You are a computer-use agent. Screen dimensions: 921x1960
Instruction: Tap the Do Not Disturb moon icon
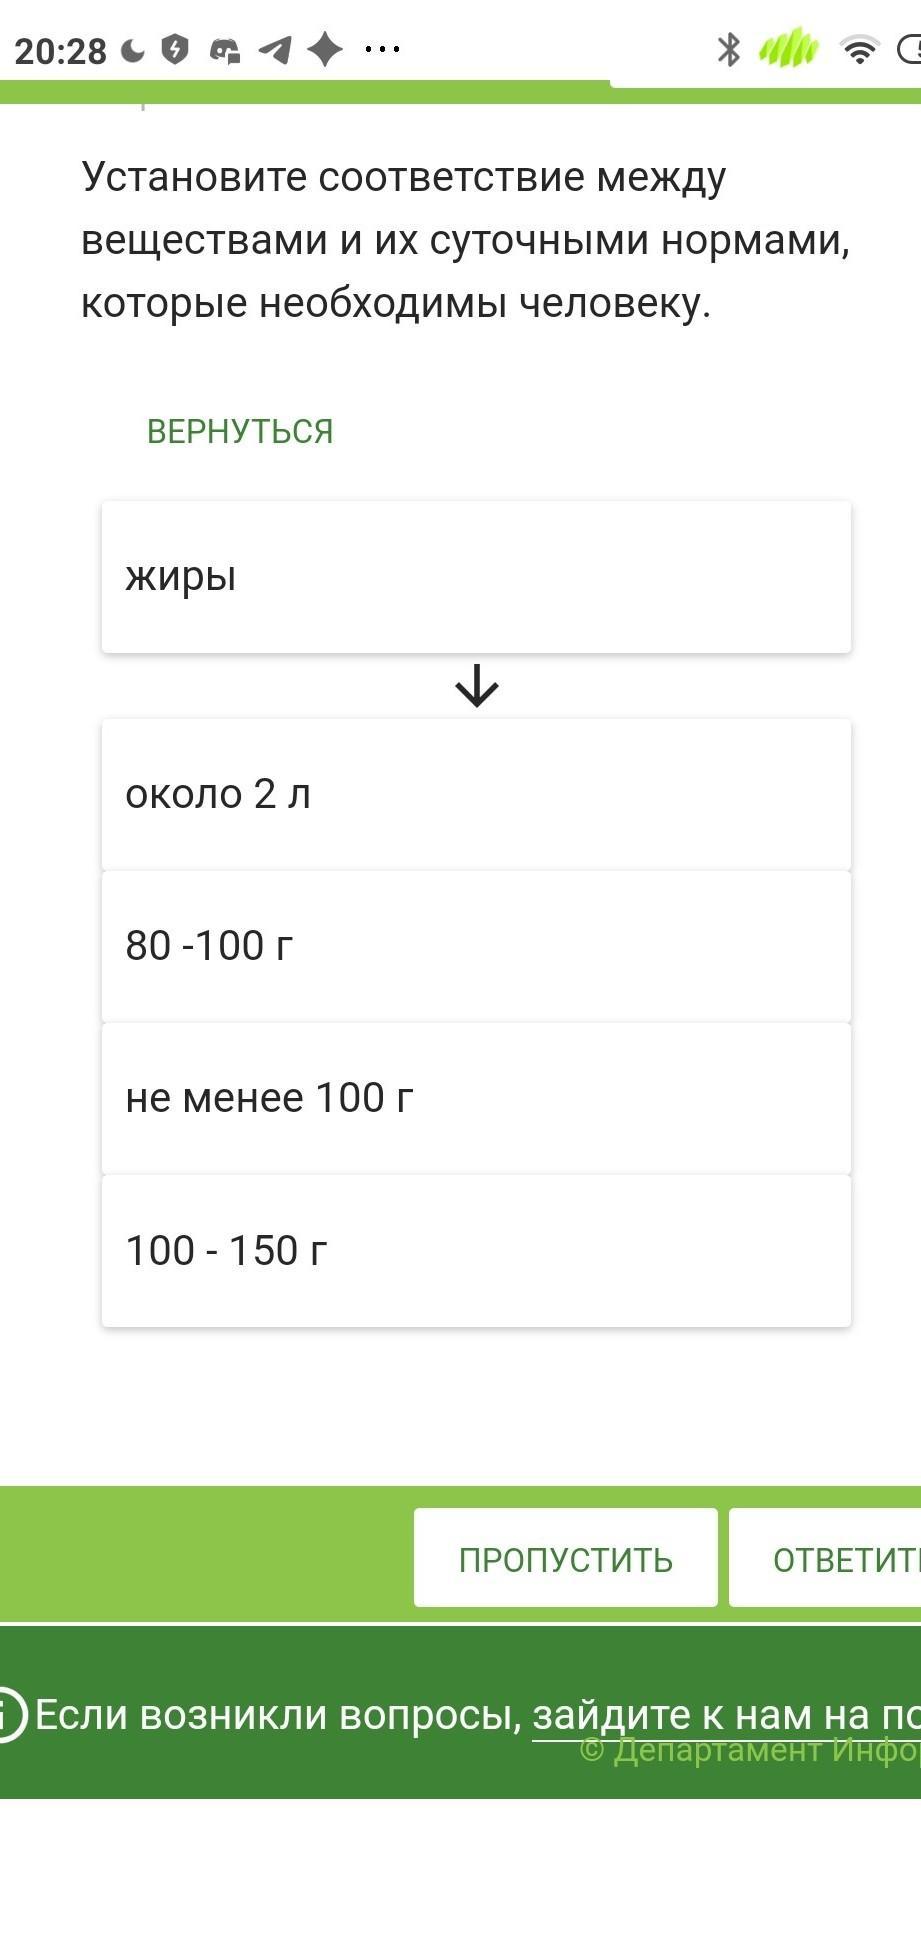coord(133,50)
